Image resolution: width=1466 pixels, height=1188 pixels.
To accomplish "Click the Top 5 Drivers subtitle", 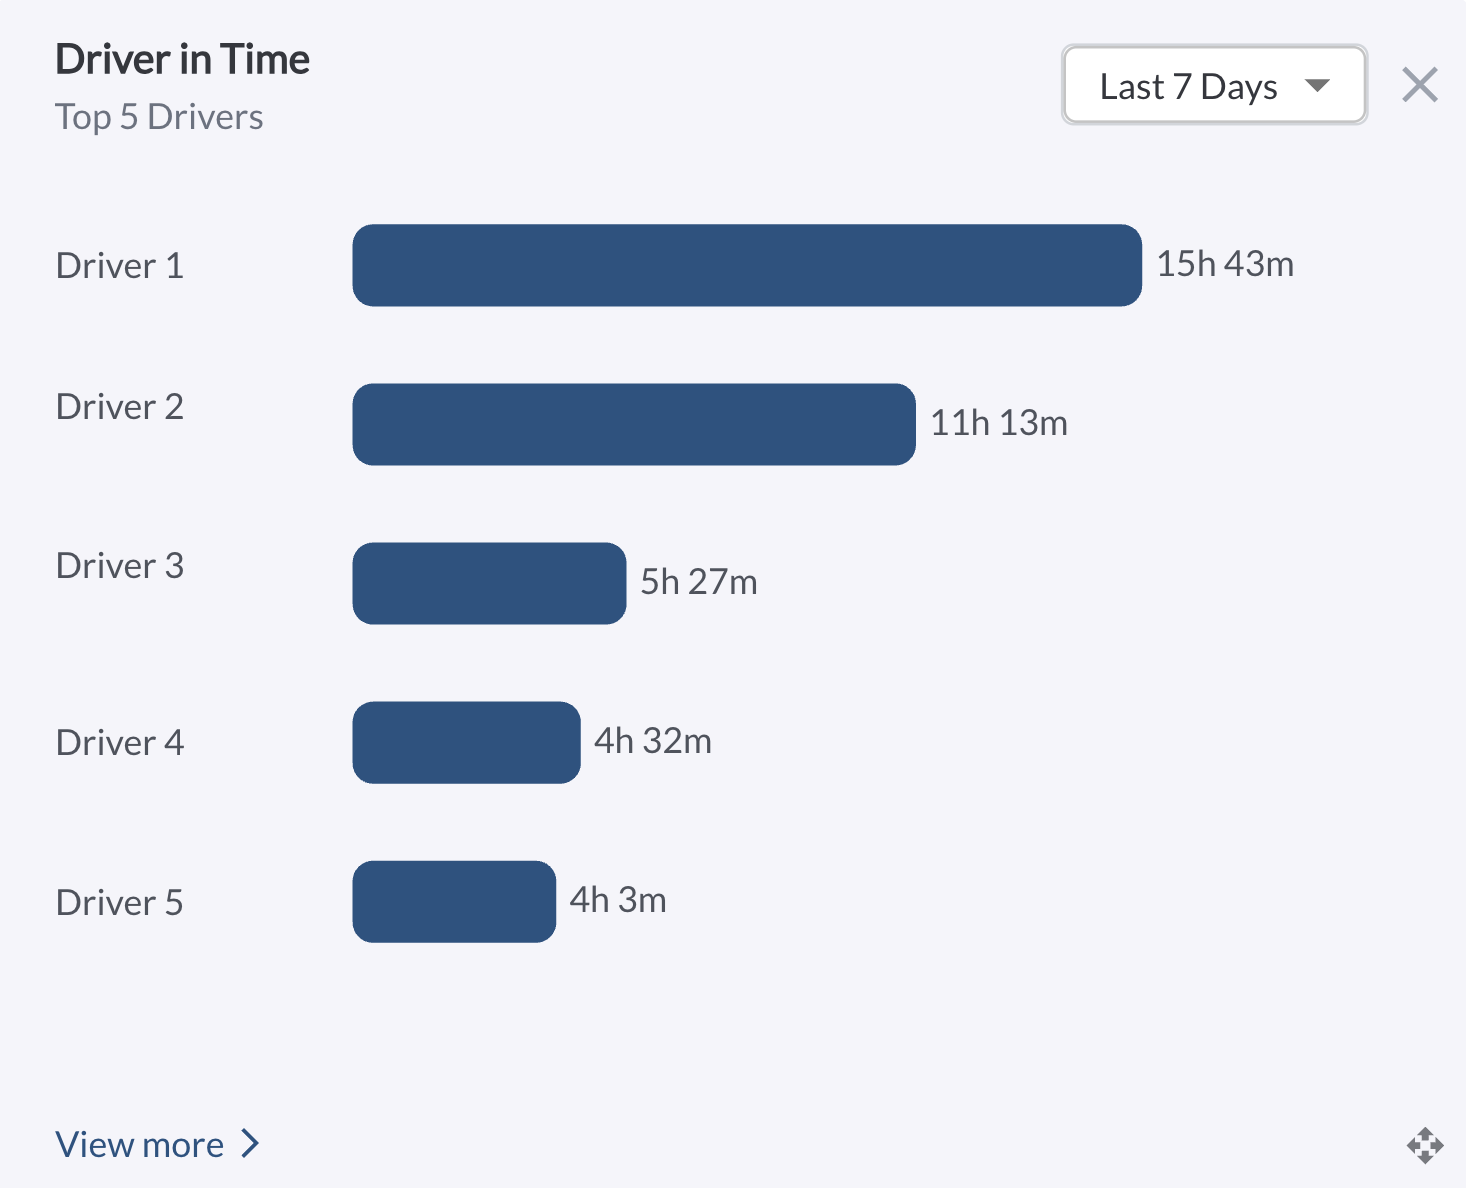I will coord(160,117).
